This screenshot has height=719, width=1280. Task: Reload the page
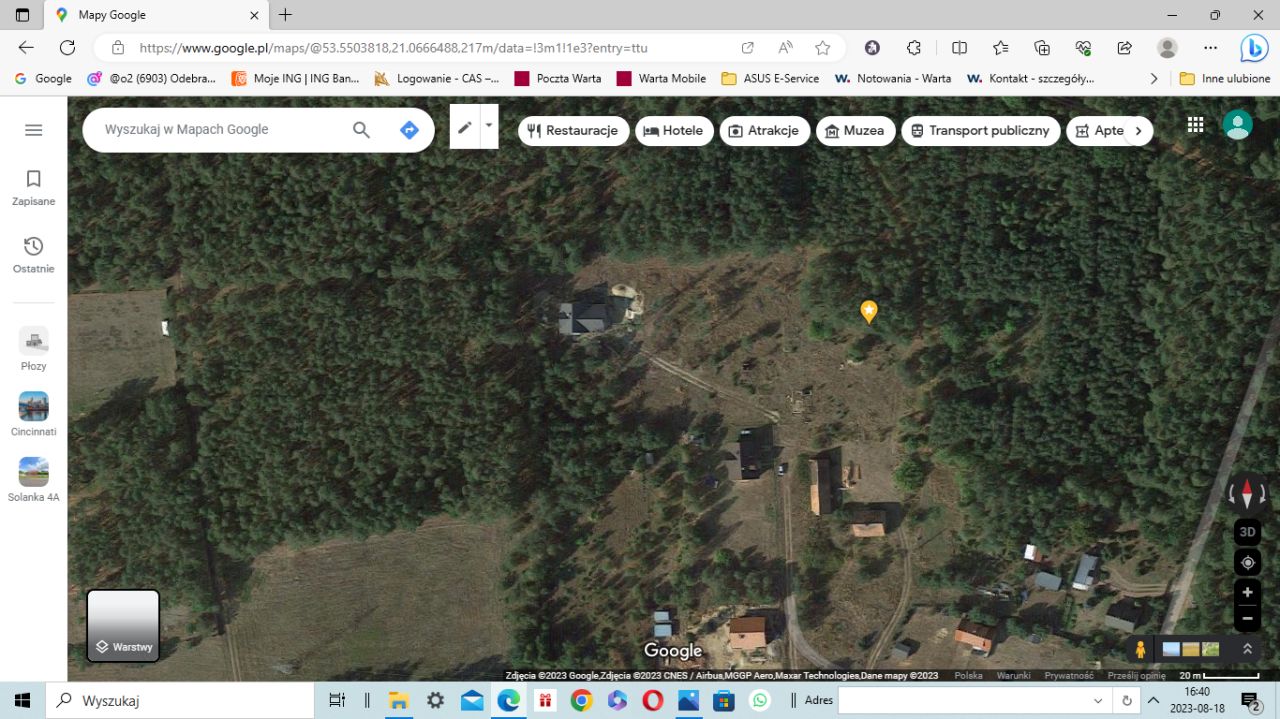[x=67, y=47]
